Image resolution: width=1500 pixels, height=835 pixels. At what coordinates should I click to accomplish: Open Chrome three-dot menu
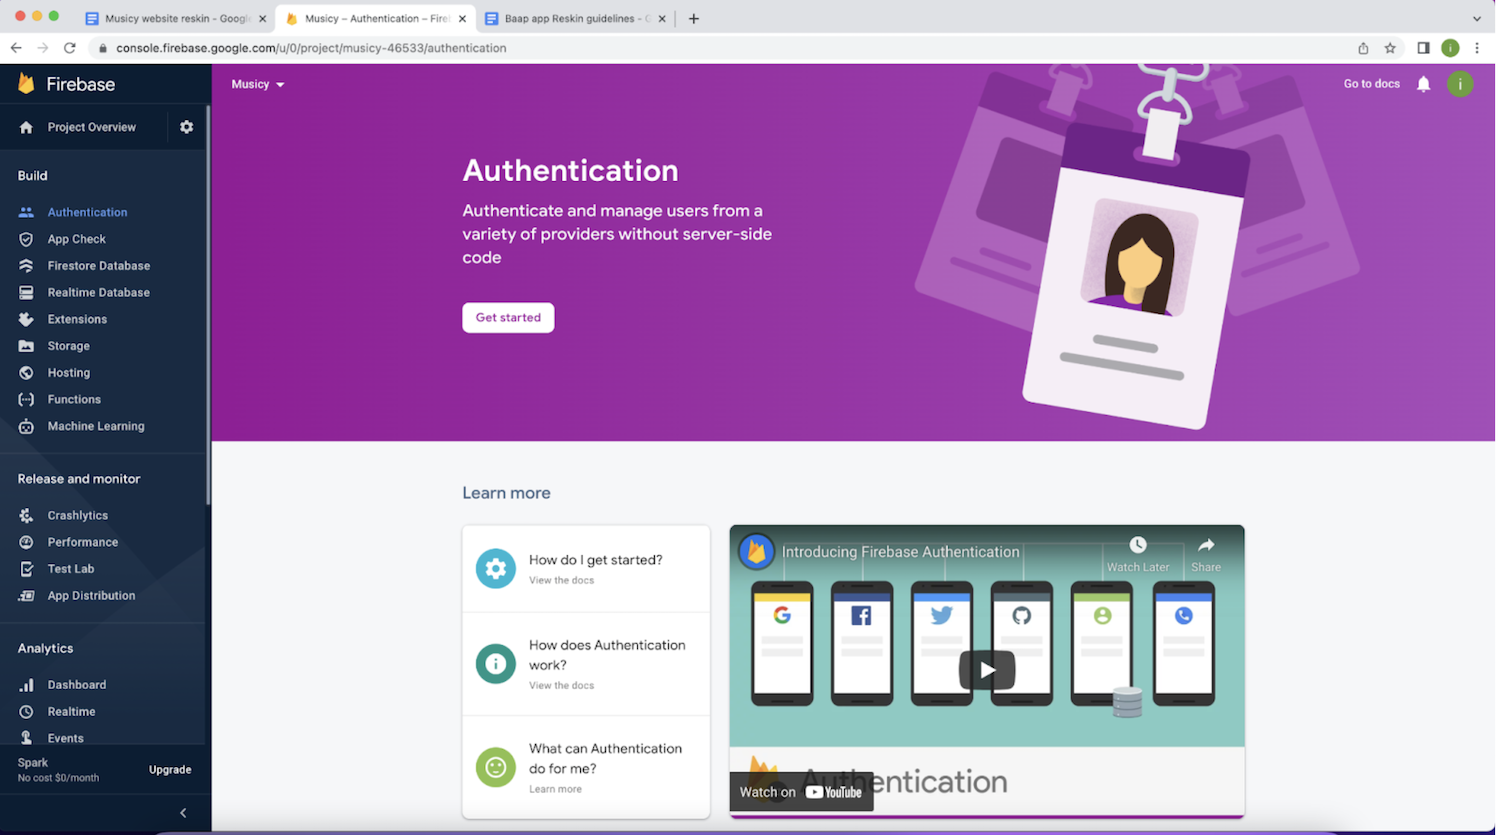(x=1477, y=48)
